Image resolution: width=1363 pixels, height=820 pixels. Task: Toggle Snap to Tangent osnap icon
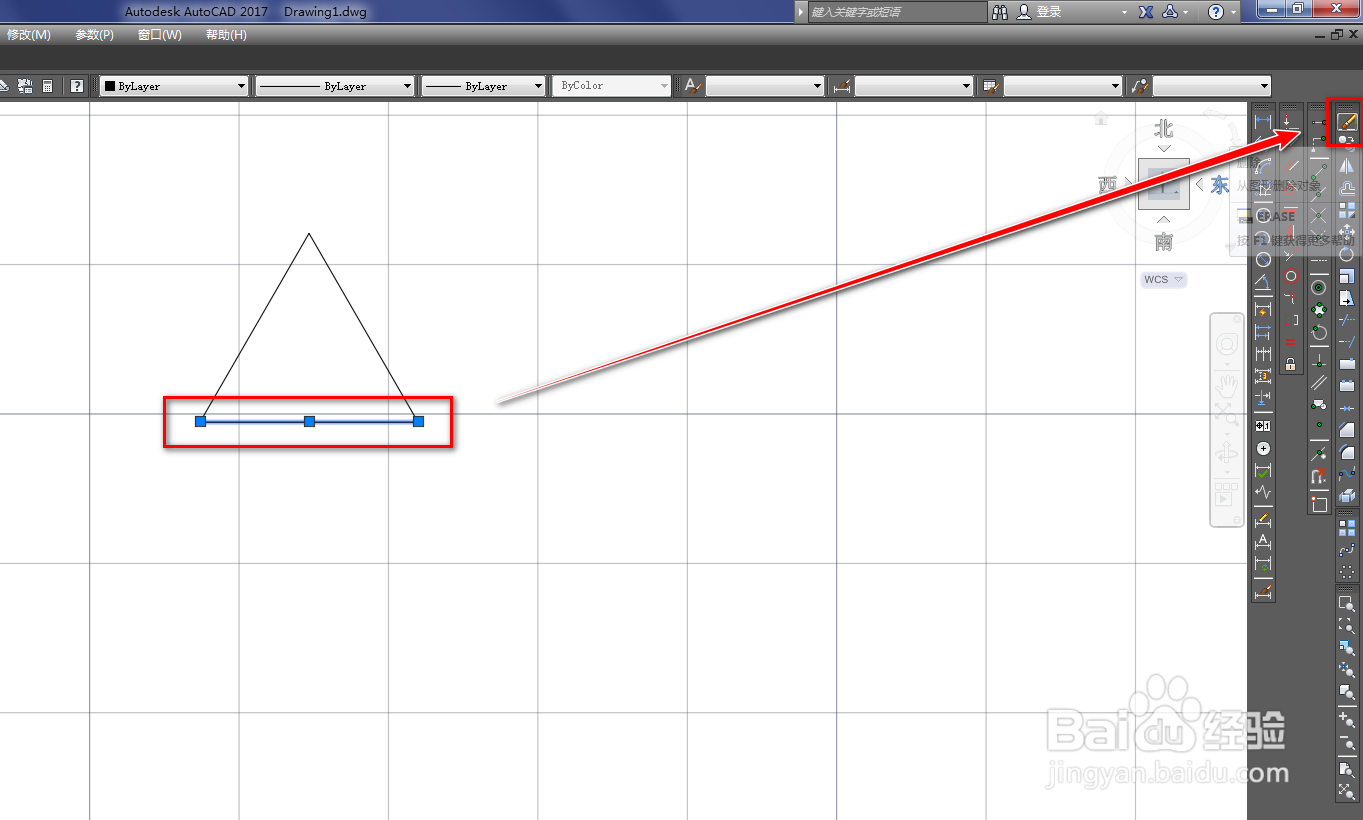(x=1319, y=332)
